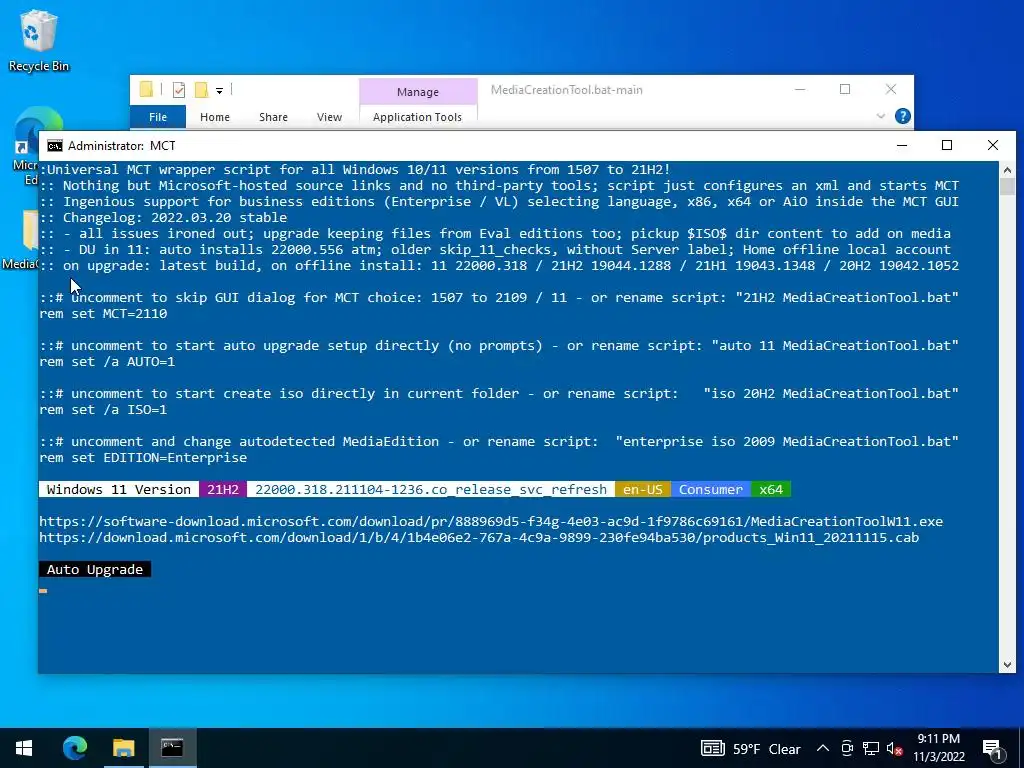This screenshot has width=1024, height=768.
Task: Click the blue Consumer edition badge
Action: pos(711,489)
